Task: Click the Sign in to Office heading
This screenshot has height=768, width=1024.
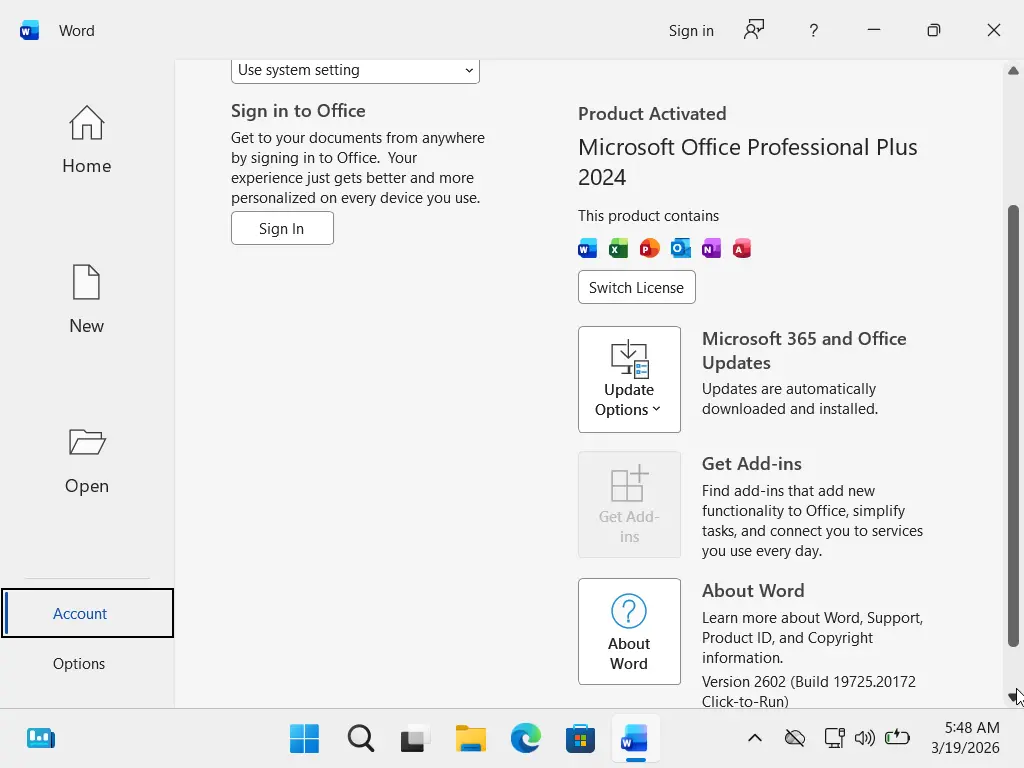Action: click(298, 111)
